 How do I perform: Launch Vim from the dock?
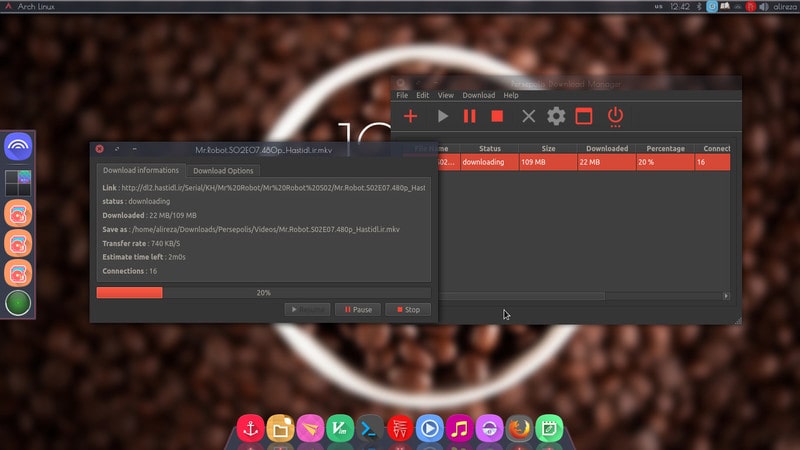point(340,429)
